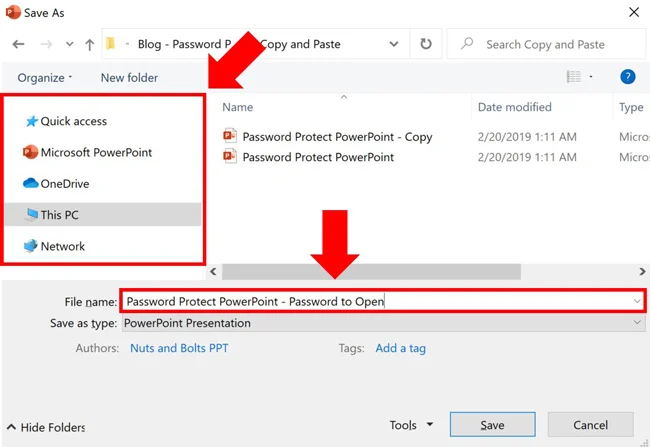The image size is (650, 447).
Task: Open the Save as type dropdown
Action: point(384,323)
